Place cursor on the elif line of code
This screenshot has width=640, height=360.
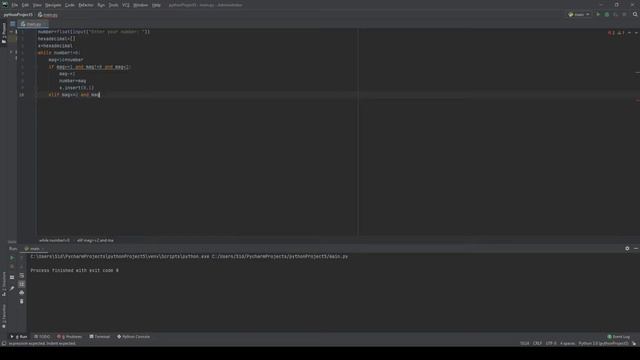tap(74, 95)
